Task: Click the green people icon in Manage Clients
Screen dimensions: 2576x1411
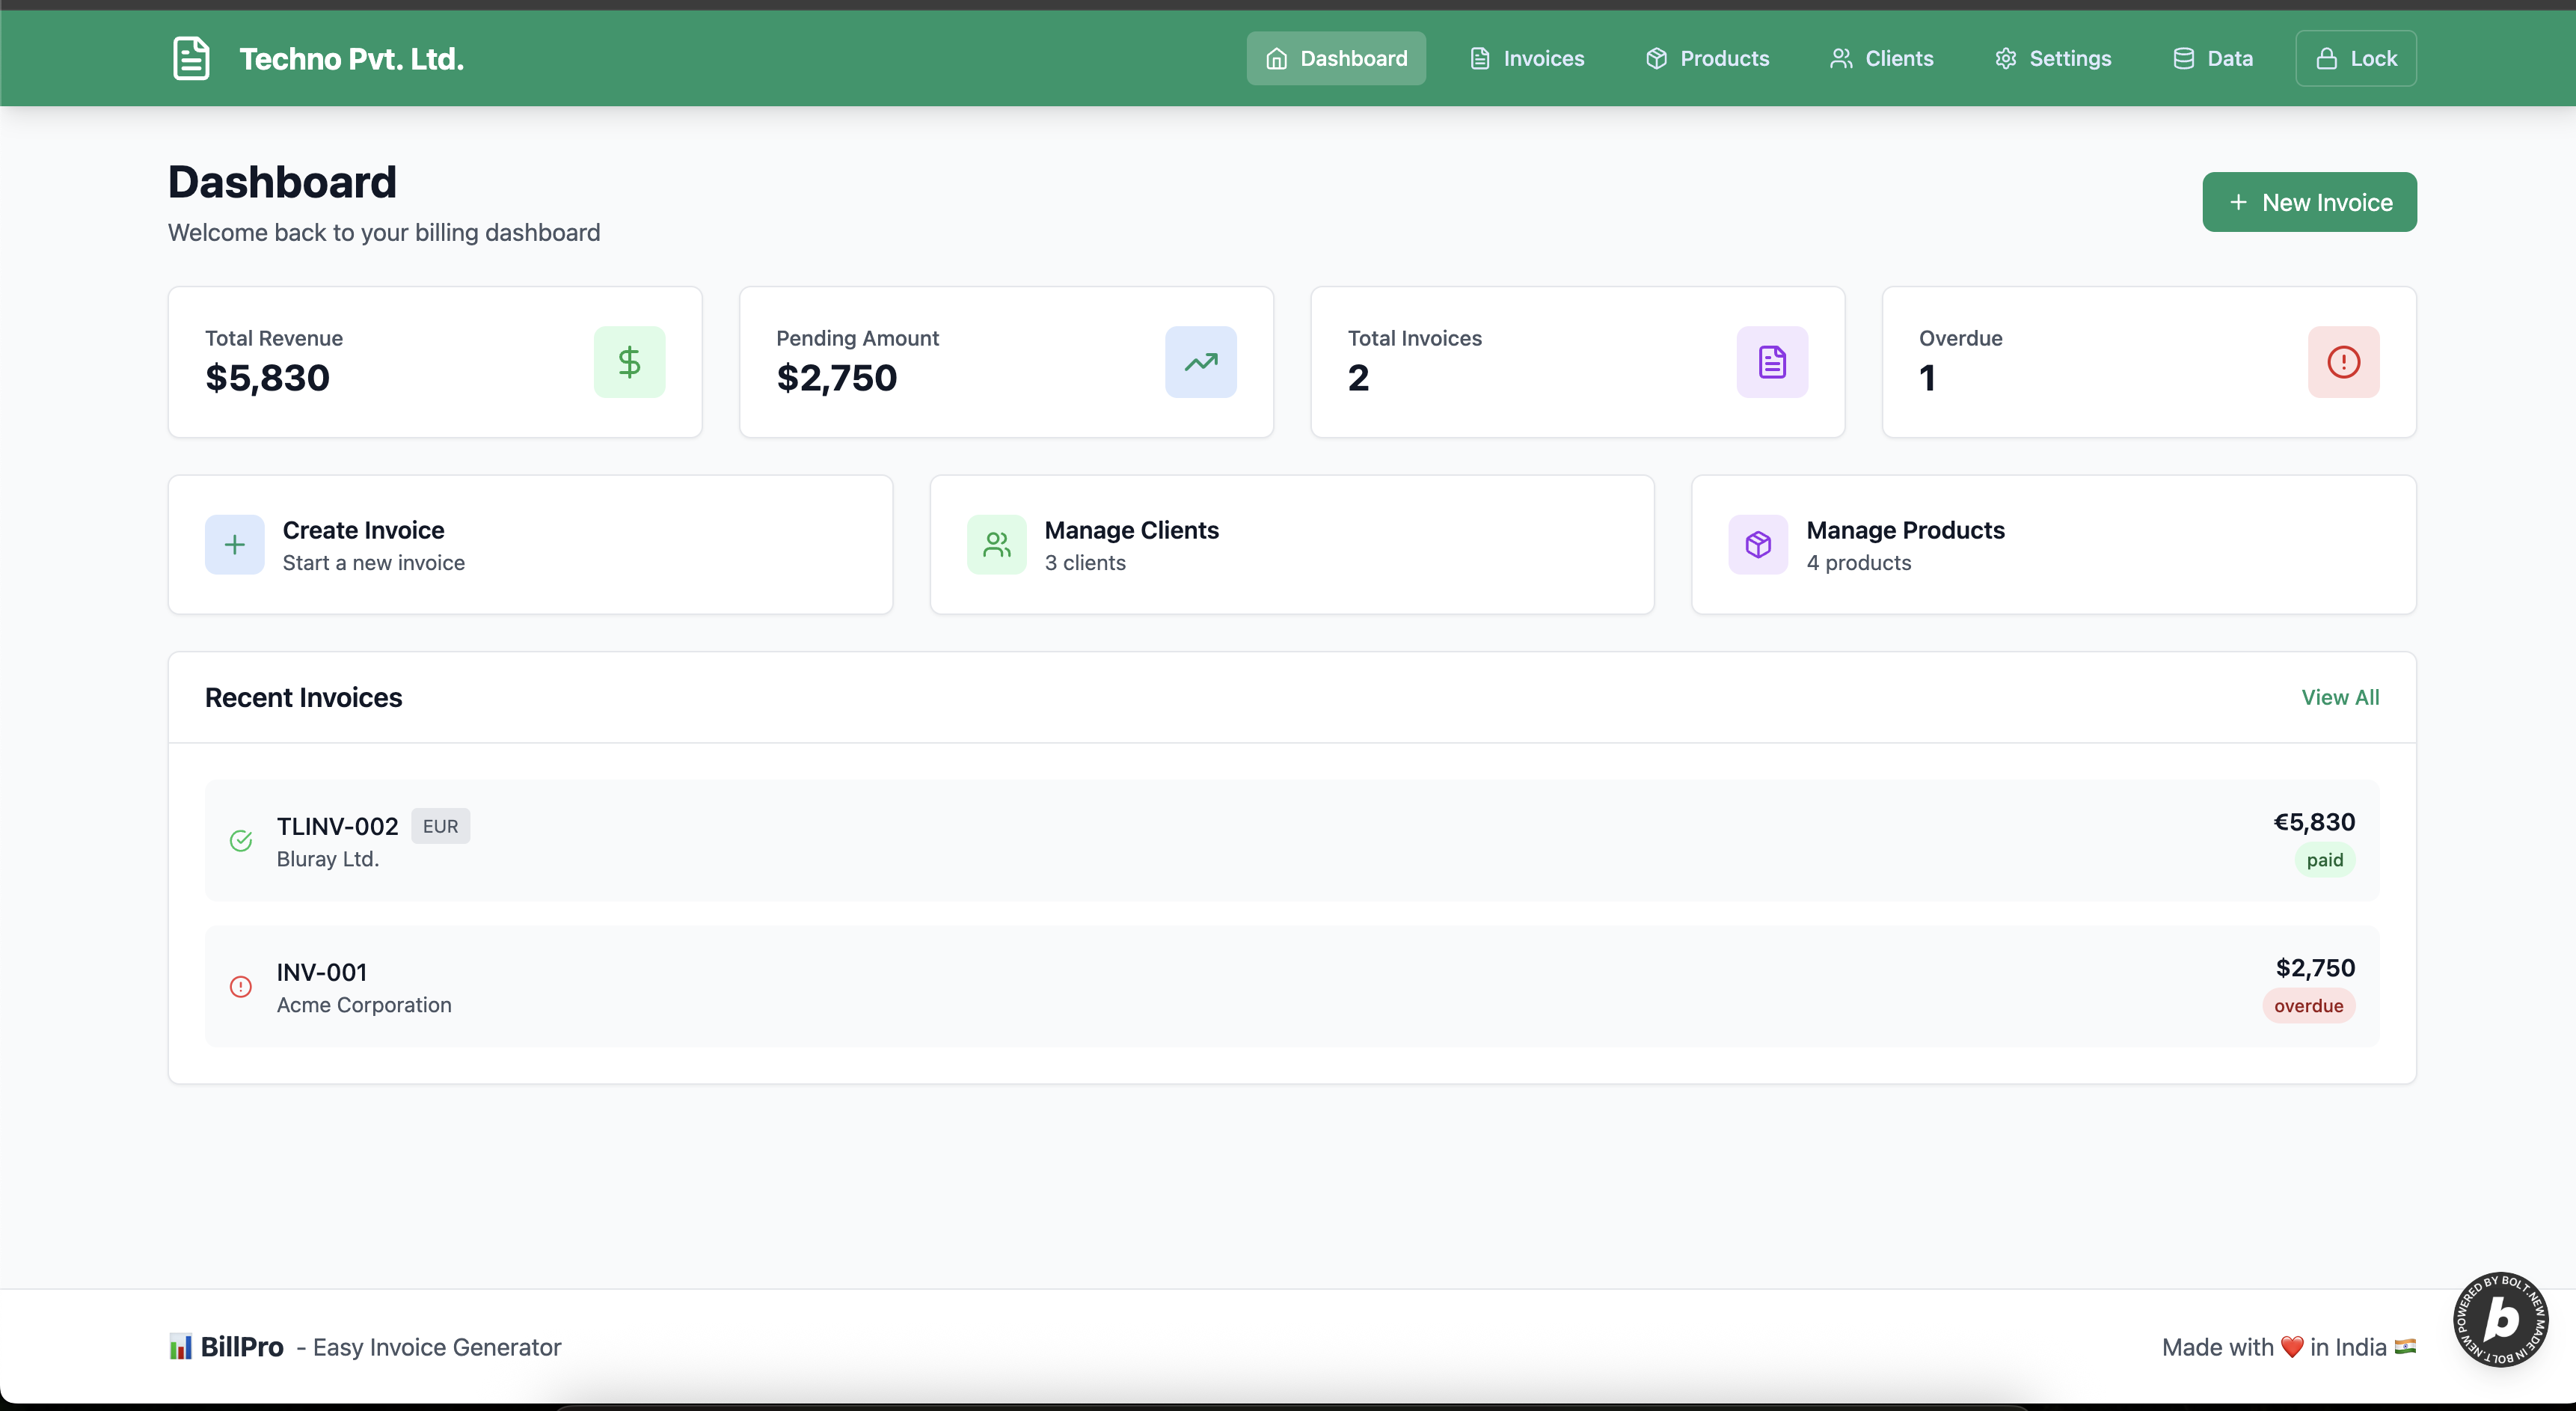Action: click(996, 545)
